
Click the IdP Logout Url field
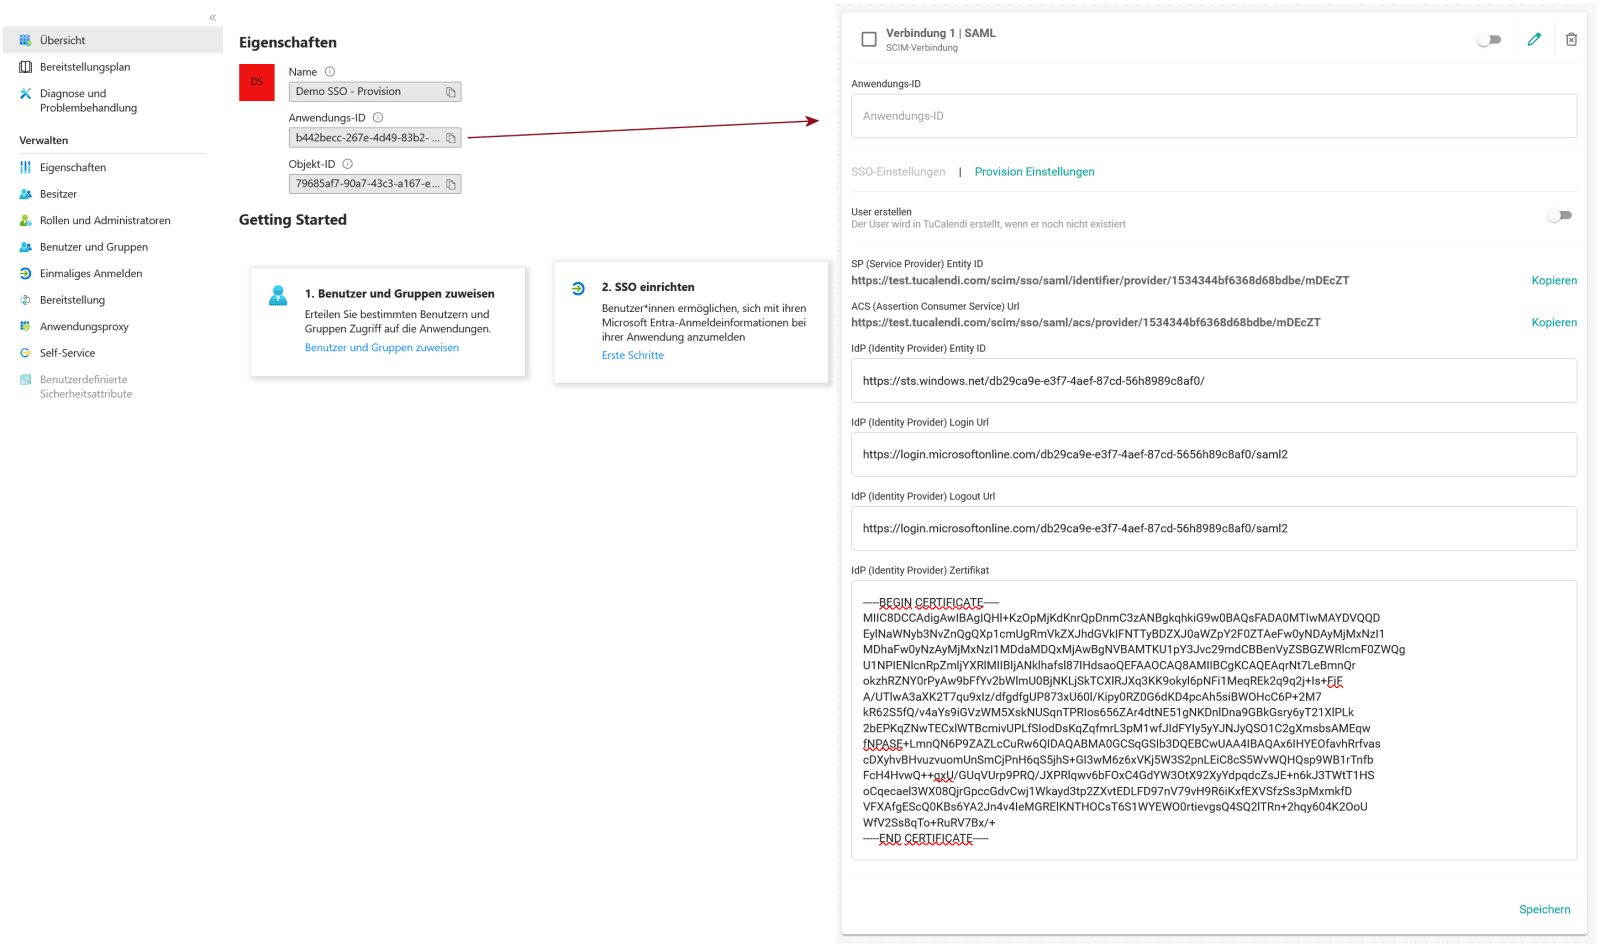[1214, 529]
